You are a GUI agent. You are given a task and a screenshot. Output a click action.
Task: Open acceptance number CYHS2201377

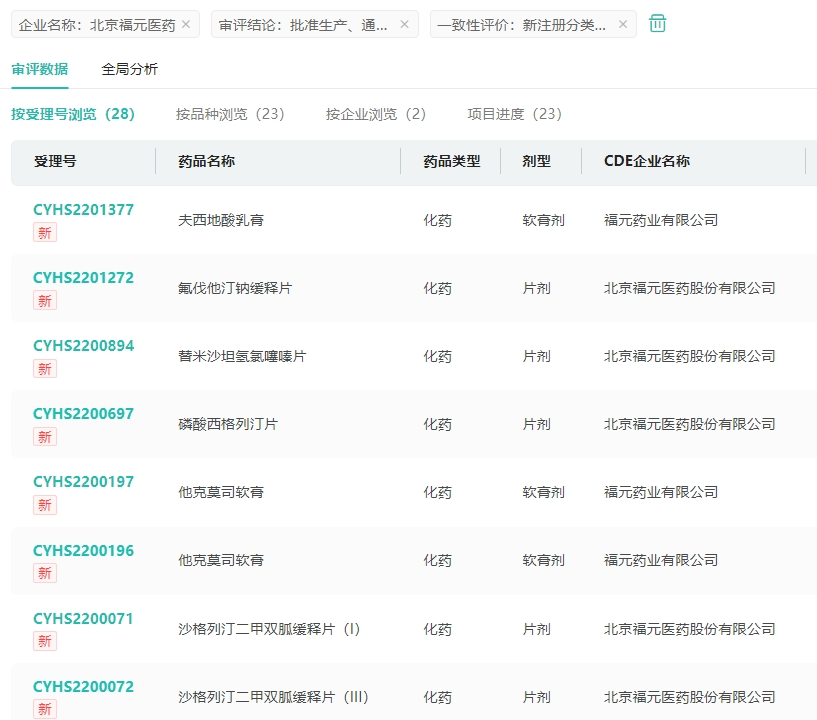tap(83, 209)
